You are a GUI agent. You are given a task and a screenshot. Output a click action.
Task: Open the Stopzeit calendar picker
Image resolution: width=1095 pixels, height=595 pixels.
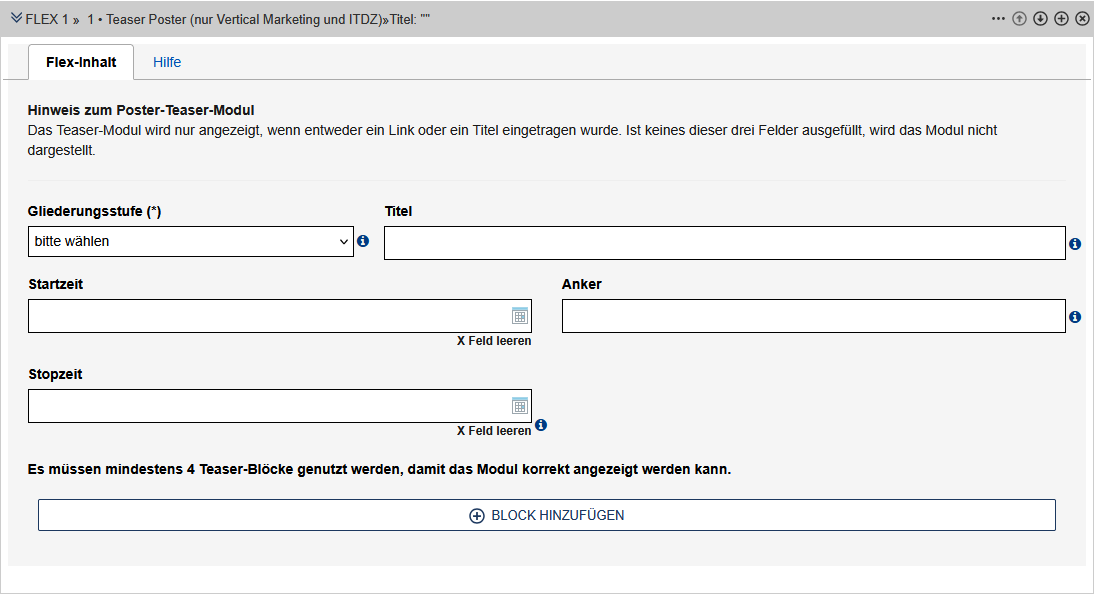519,406
